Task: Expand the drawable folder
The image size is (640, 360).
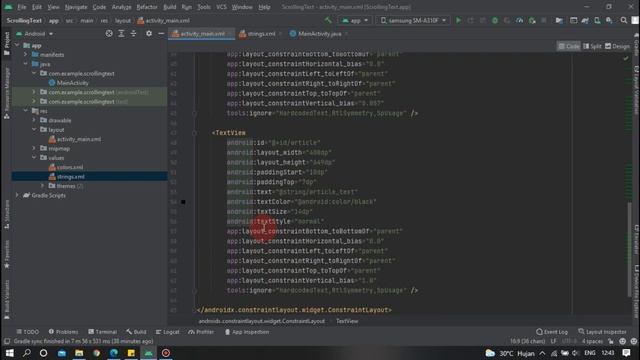Action: point(34,120)
